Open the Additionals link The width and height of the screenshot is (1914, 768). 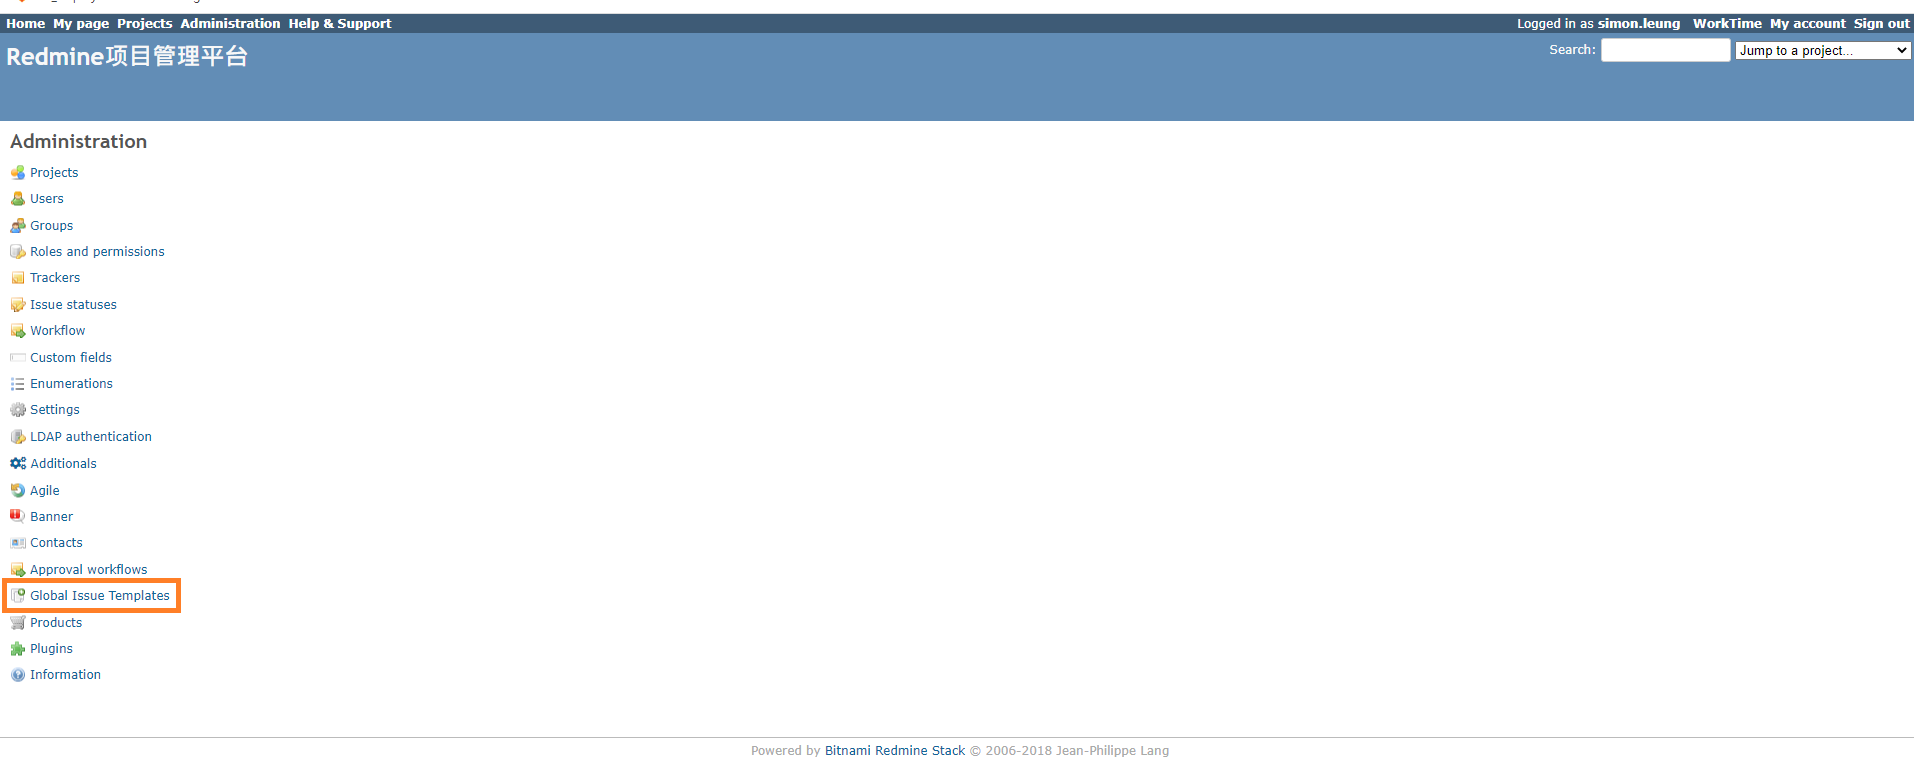coord(64,464)
